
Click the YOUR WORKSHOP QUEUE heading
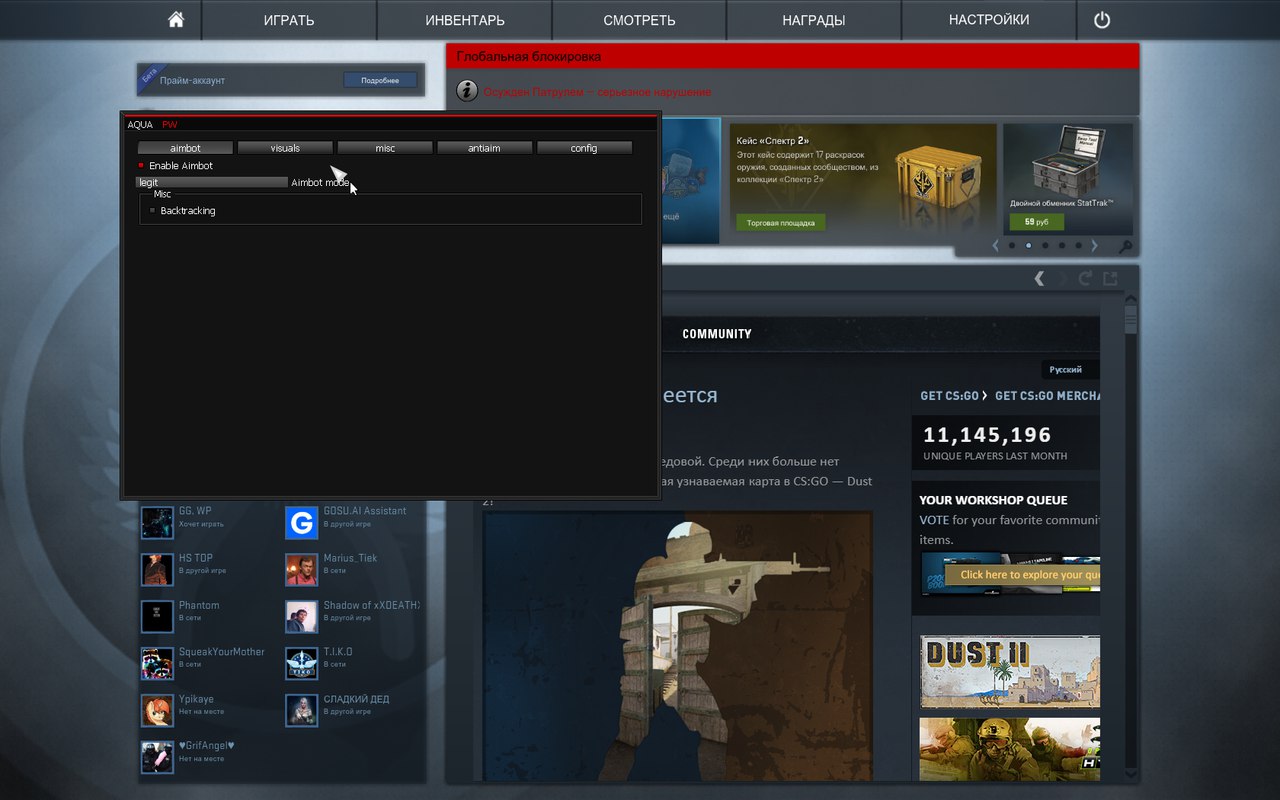[993, 500]
